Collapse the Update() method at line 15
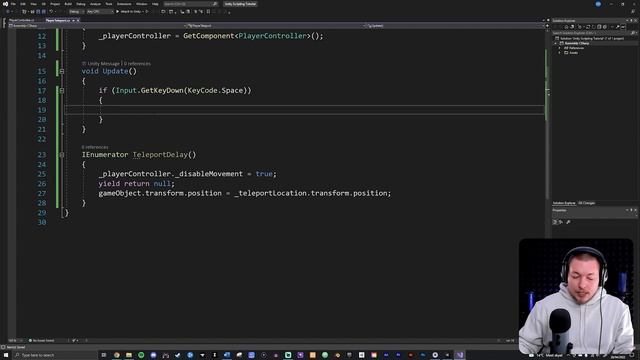This screenshot has height=360, width=640. 62,71
